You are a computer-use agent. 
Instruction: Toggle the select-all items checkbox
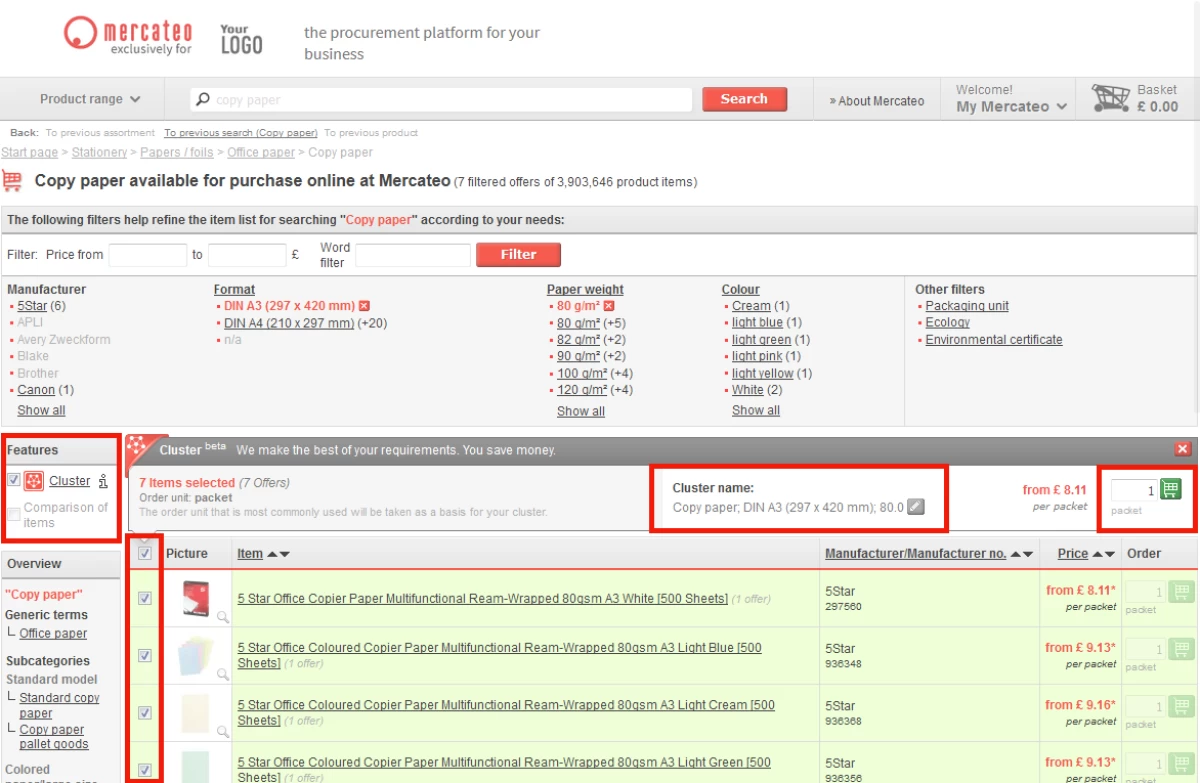point(145,553)
